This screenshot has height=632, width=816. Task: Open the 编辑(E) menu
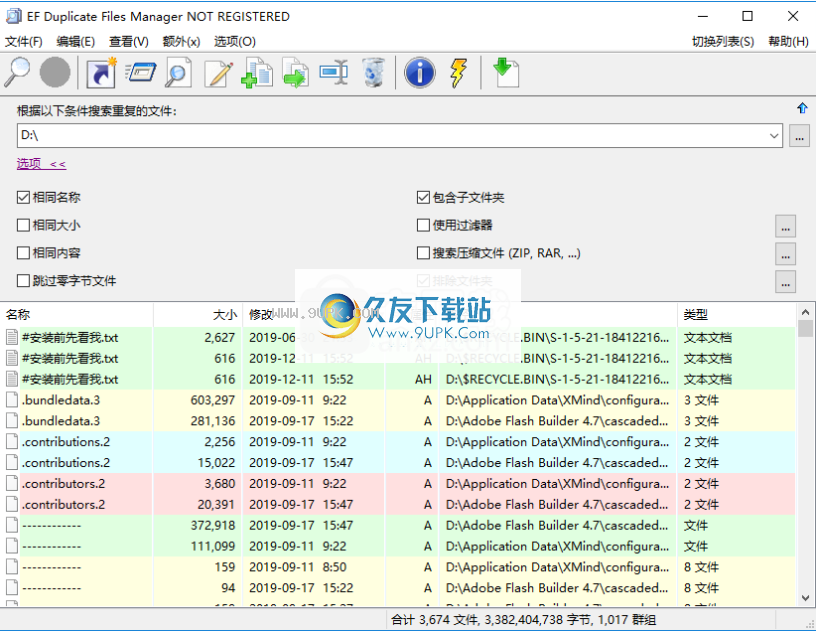[75, 42]
